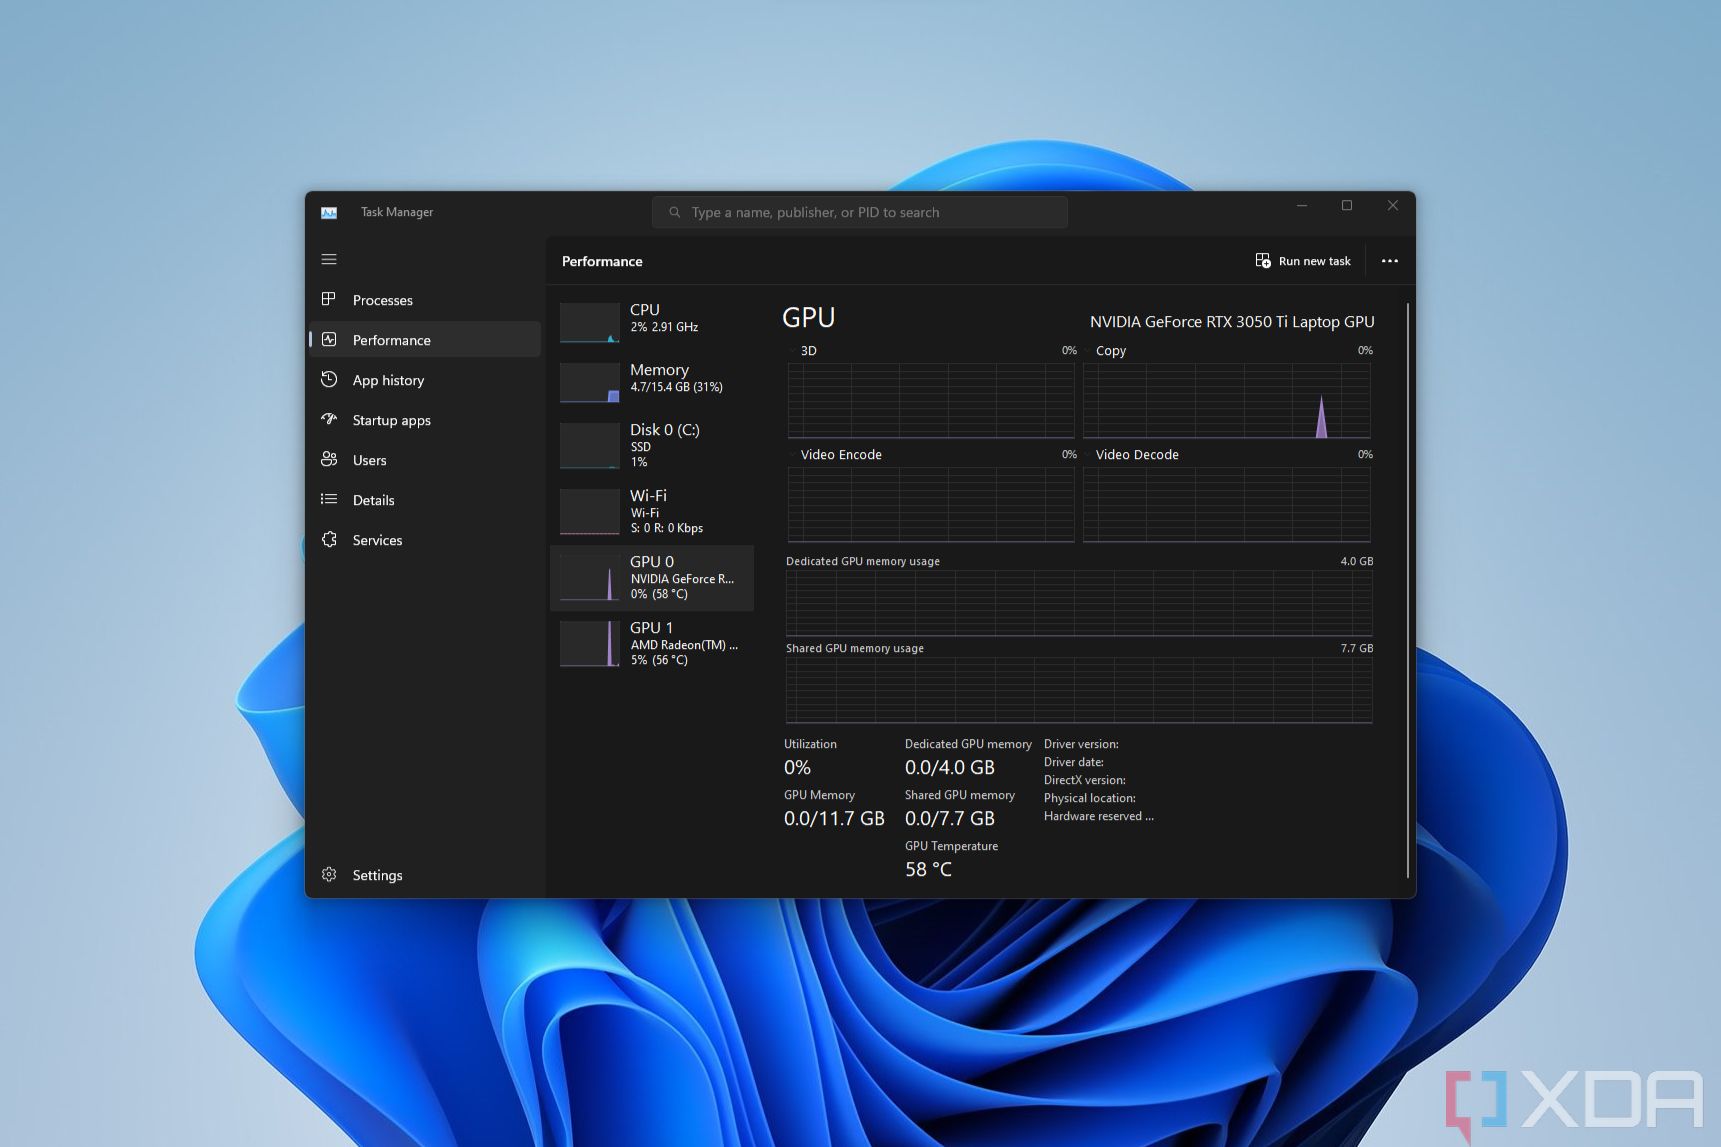Open the more options ellipsis menu

coord(1390,261)
